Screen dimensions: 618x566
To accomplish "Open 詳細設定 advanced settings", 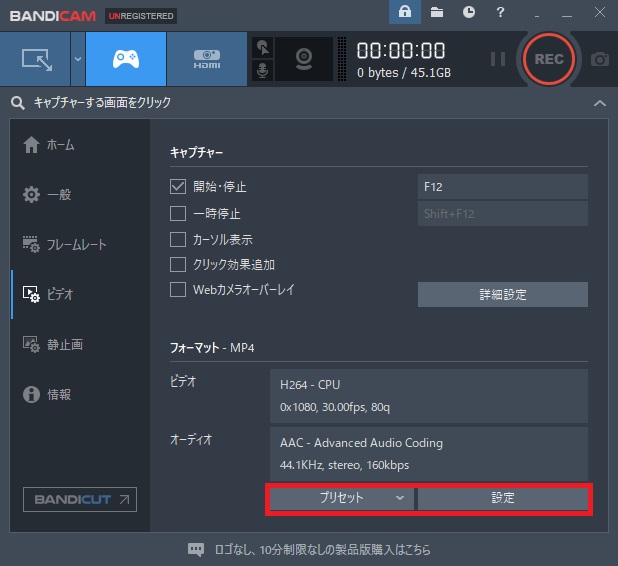I will point(503,294).
